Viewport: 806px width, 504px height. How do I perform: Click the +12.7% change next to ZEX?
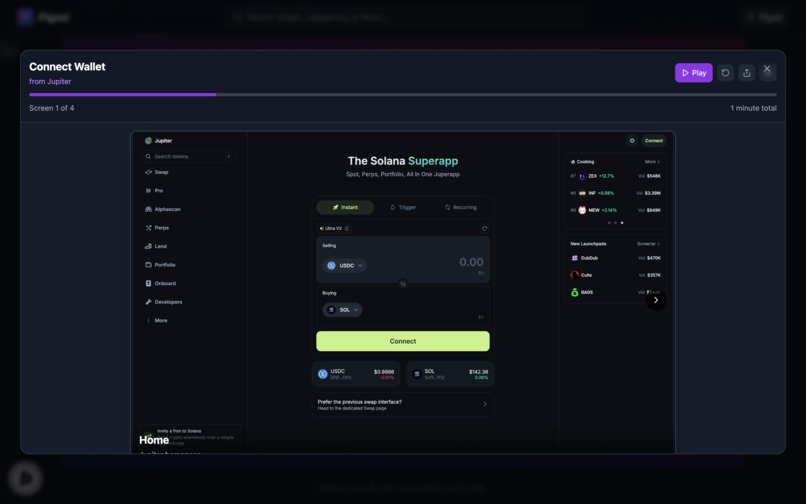point(607,176)
